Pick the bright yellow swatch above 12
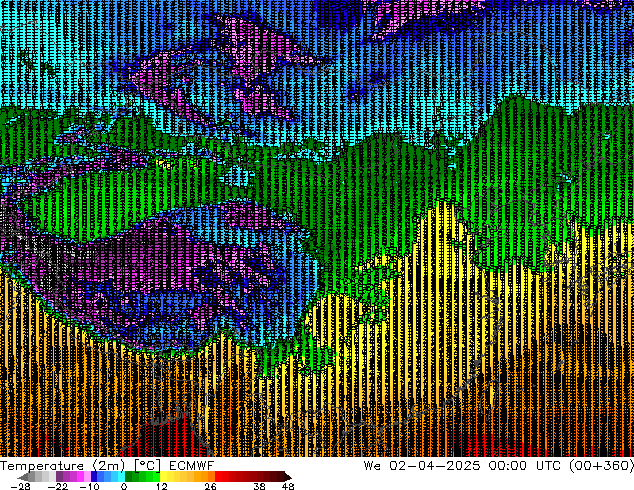634x490 pixels. click(163, 477)
